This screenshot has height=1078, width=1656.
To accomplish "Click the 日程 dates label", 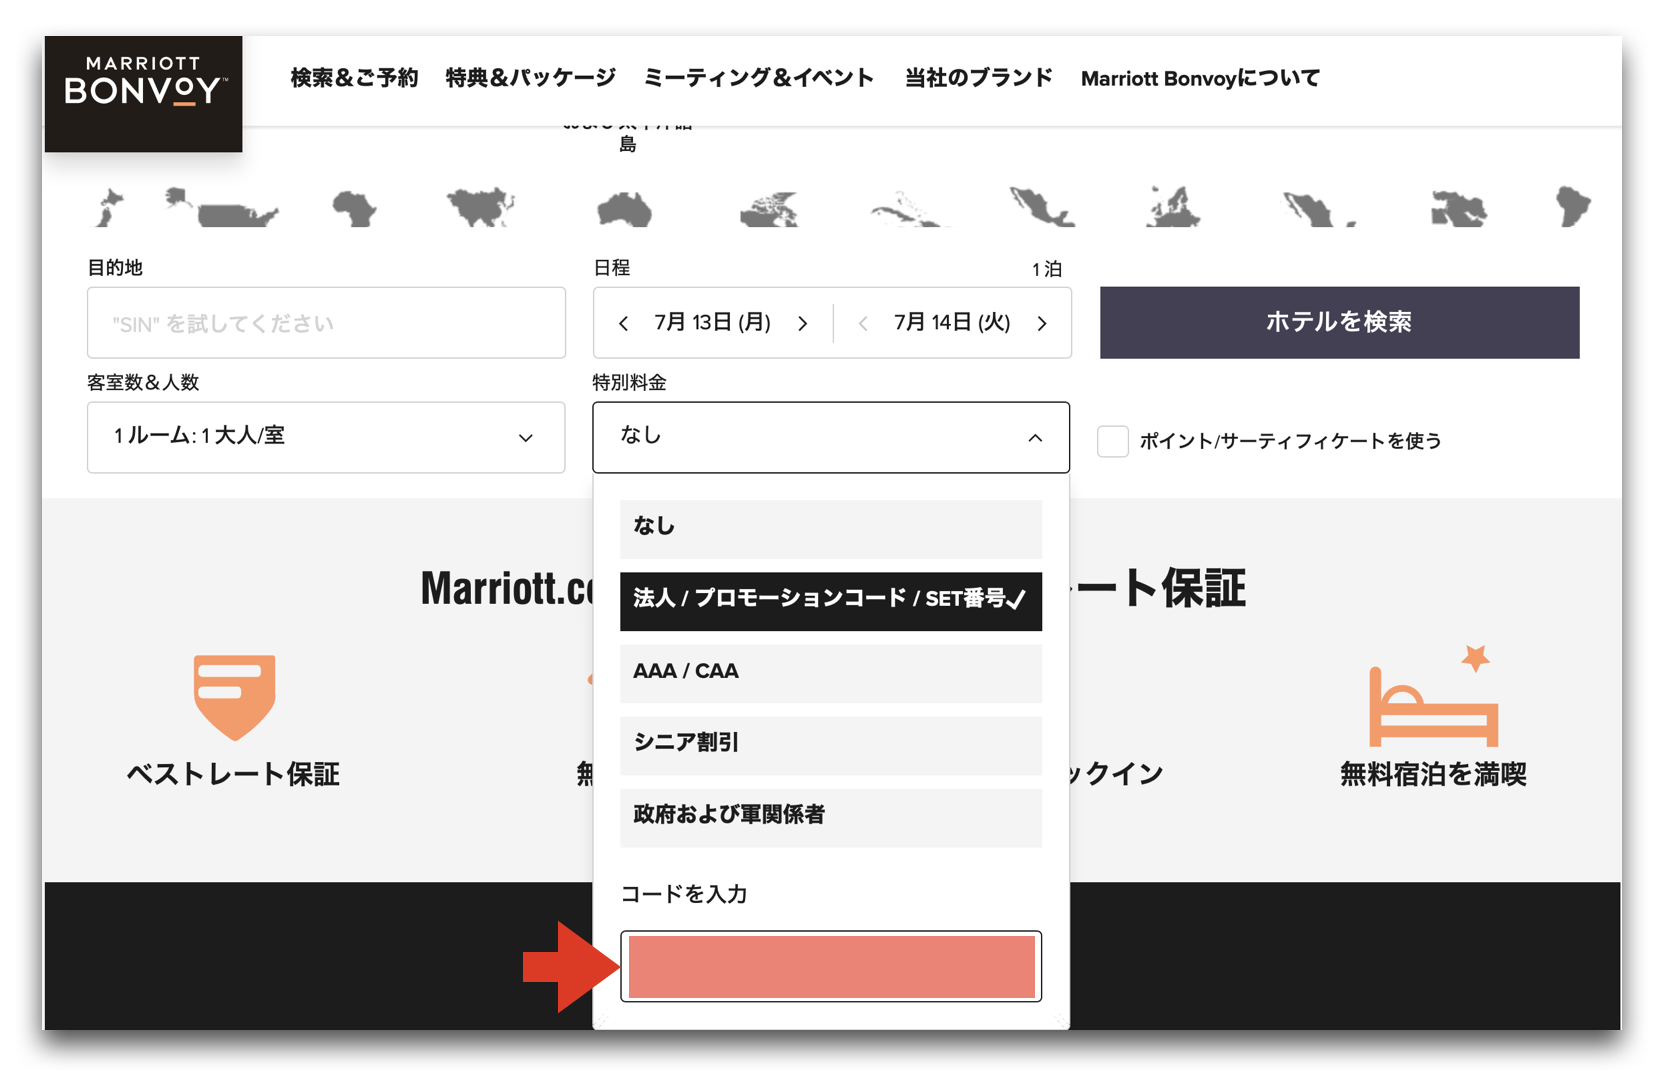I will pyautogui.click(x=611, y=268).
